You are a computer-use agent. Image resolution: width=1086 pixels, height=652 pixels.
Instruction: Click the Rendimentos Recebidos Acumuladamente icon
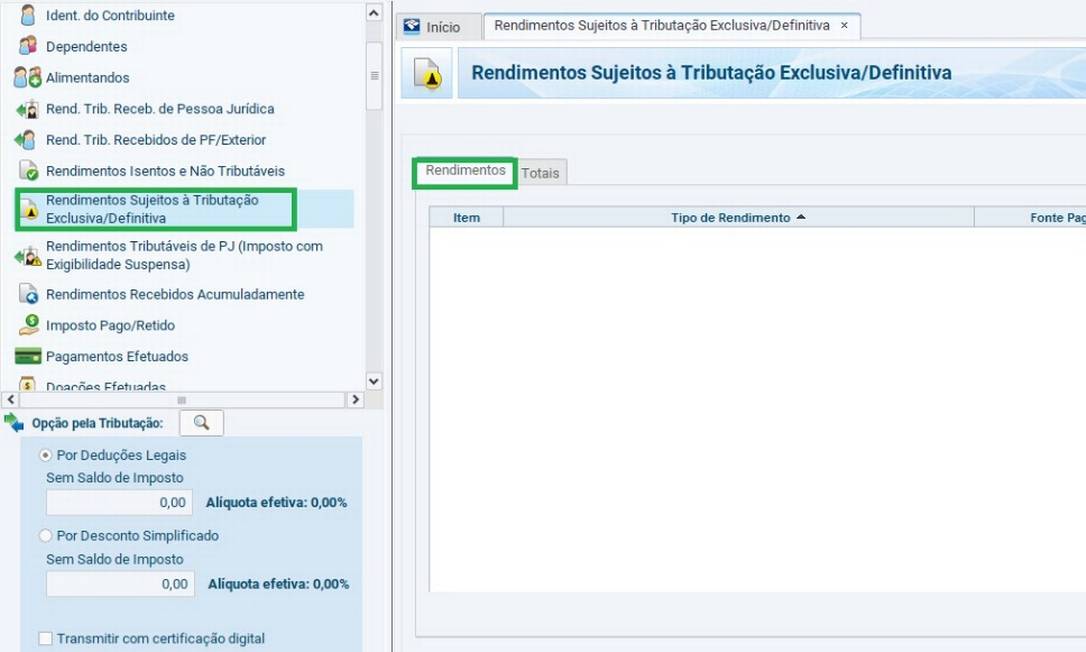(x=27, y=294)
